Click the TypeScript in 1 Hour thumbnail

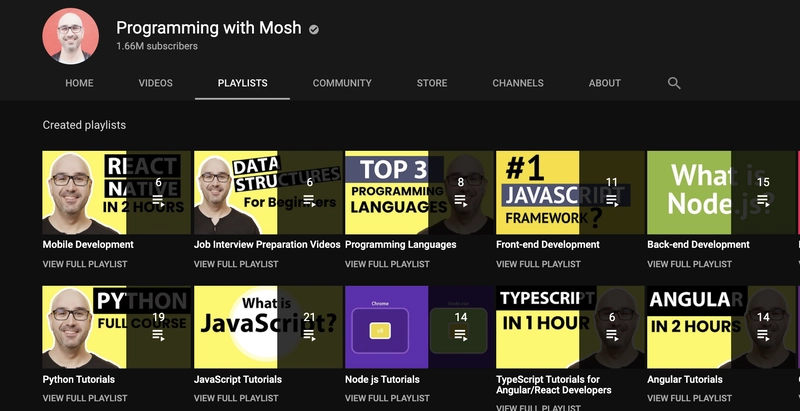pyautogui.click(x=570, y=327)
